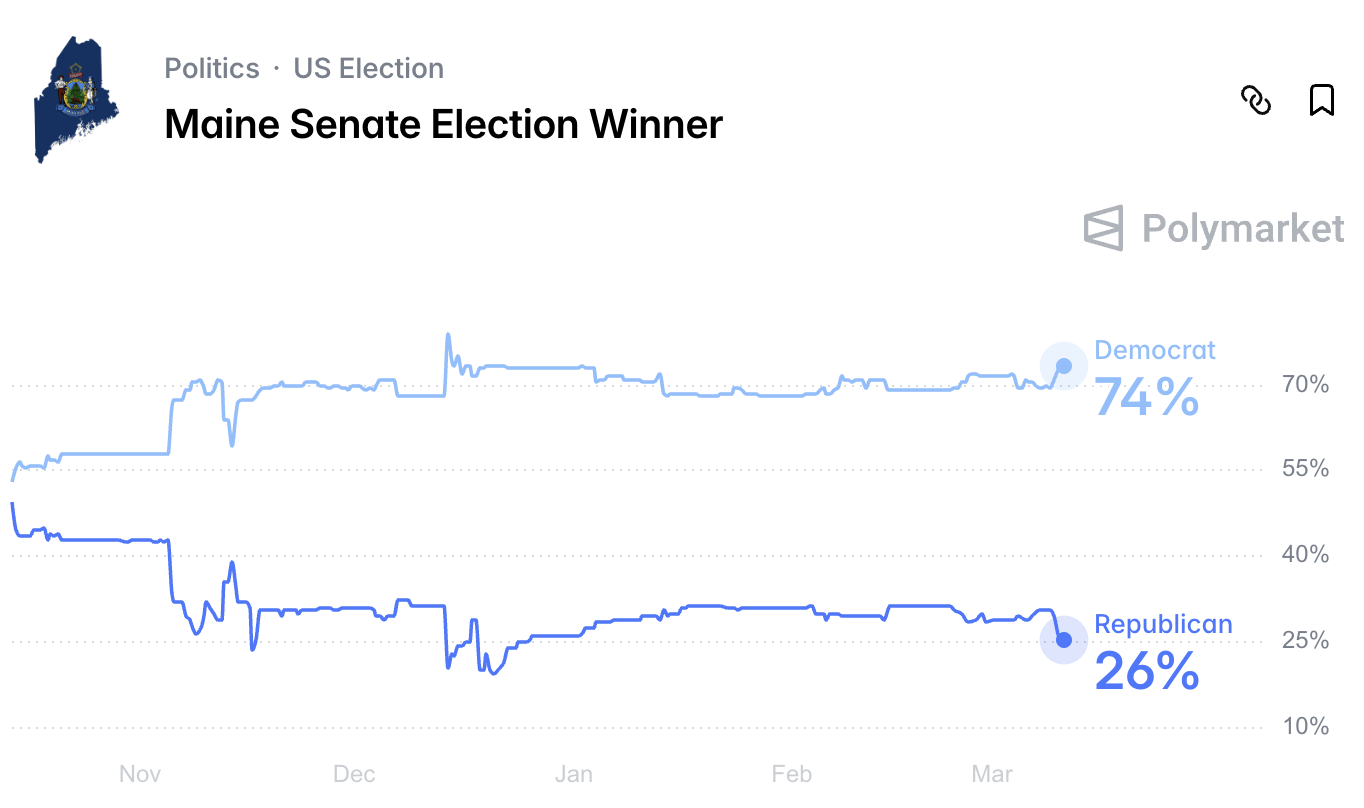The image size is (1364, 808).
Task: Click the Maine Senate Election Winner title
Action: click(x=443, y=125)
